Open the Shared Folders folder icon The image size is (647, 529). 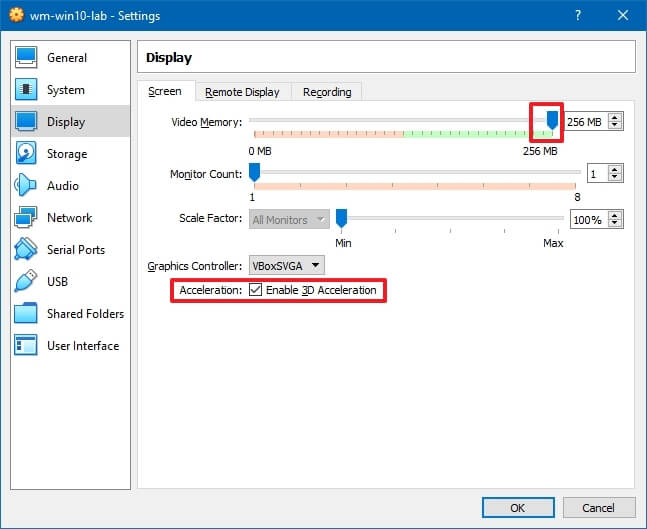point(26,313)
